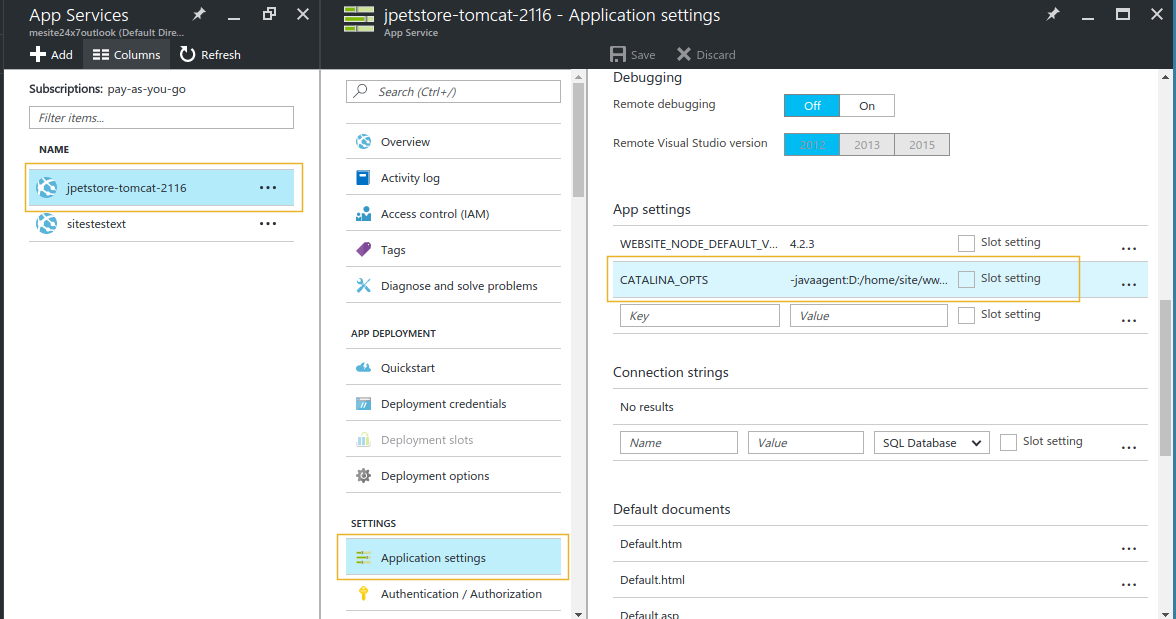This screenshot has width=1176, height=619.
Task: Open the SQL Database connection type dropdown
Action: [x=931, y=441]
